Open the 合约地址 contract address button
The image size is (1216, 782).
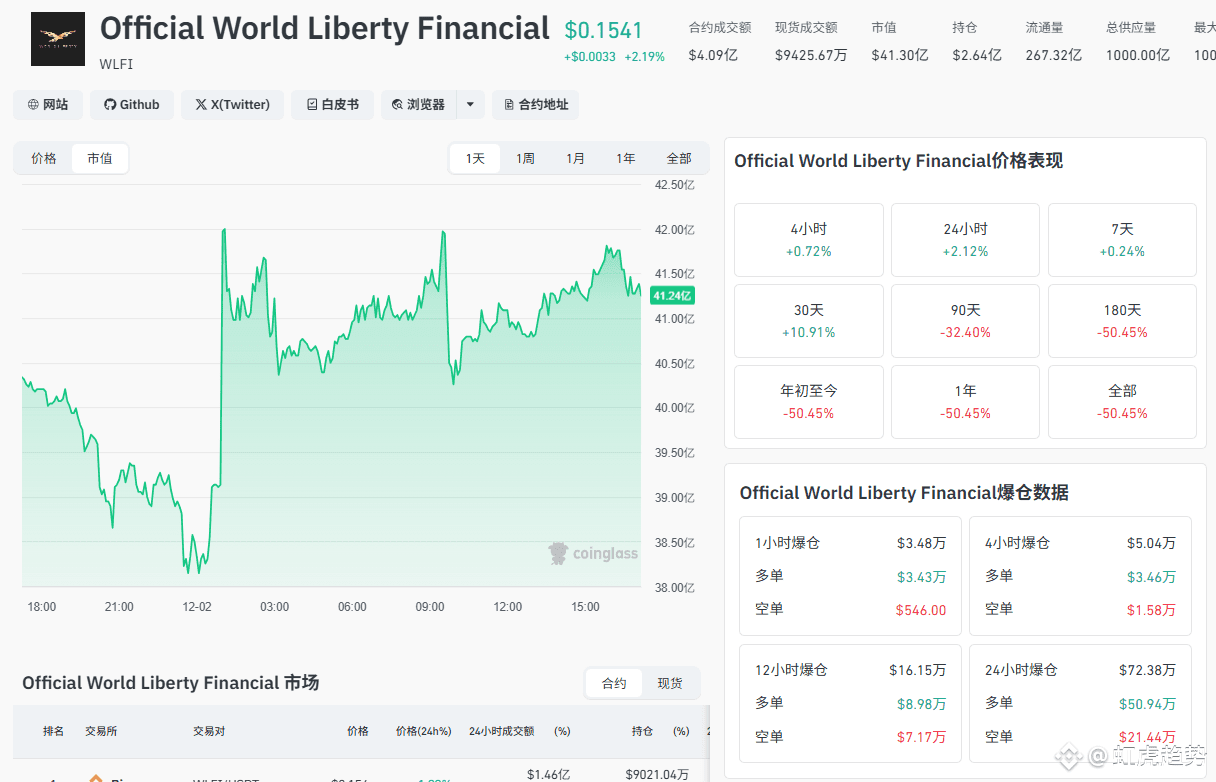click(x=536, y=105)
